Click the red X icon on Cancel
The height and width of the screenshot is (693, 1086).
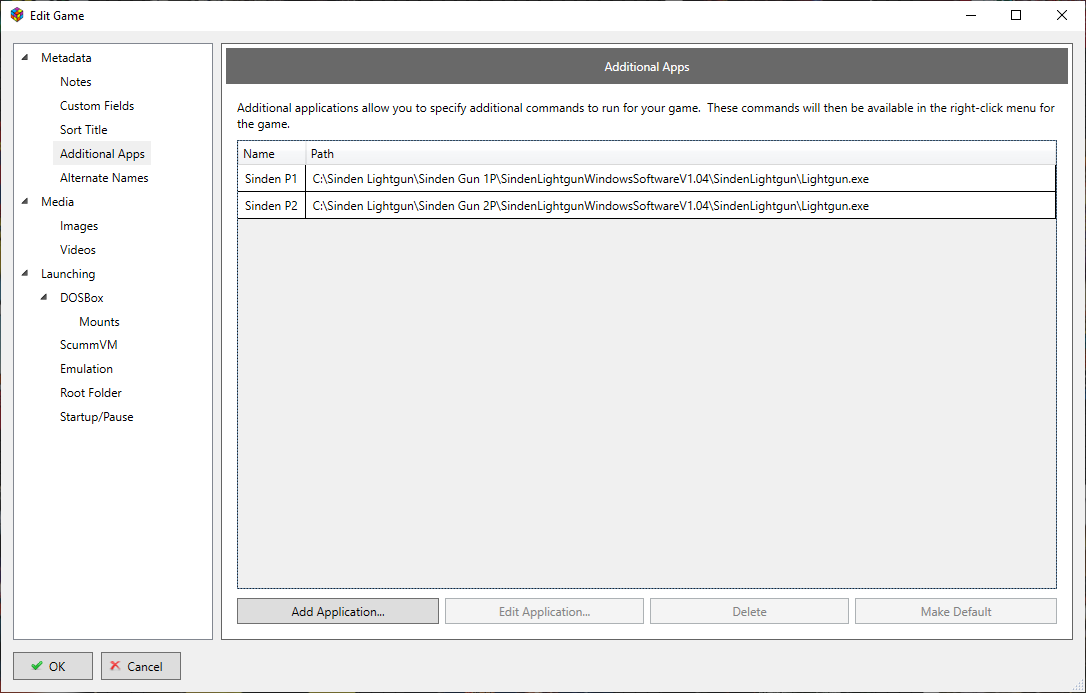(x=115, y=665)
